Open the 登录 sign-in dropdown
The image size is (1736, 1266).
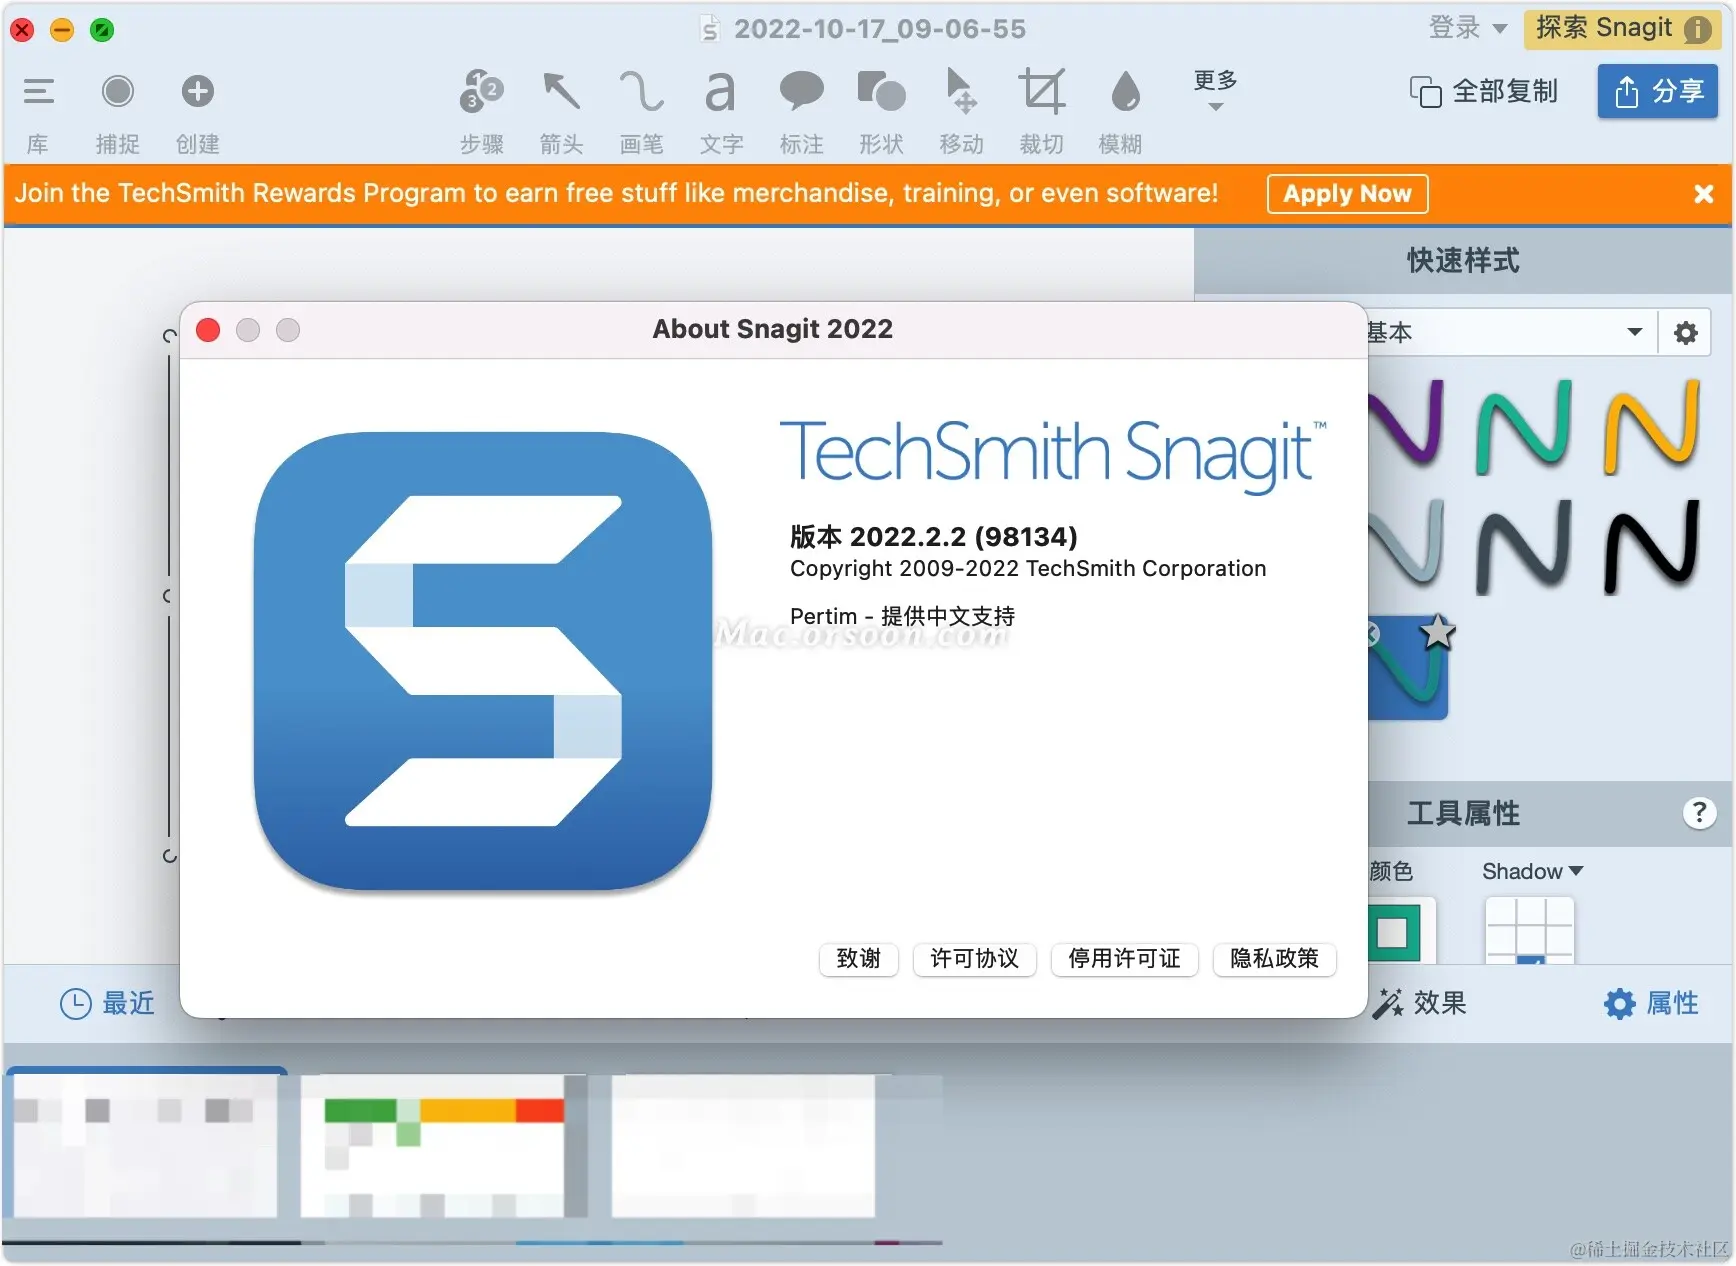coord(1467,28)
